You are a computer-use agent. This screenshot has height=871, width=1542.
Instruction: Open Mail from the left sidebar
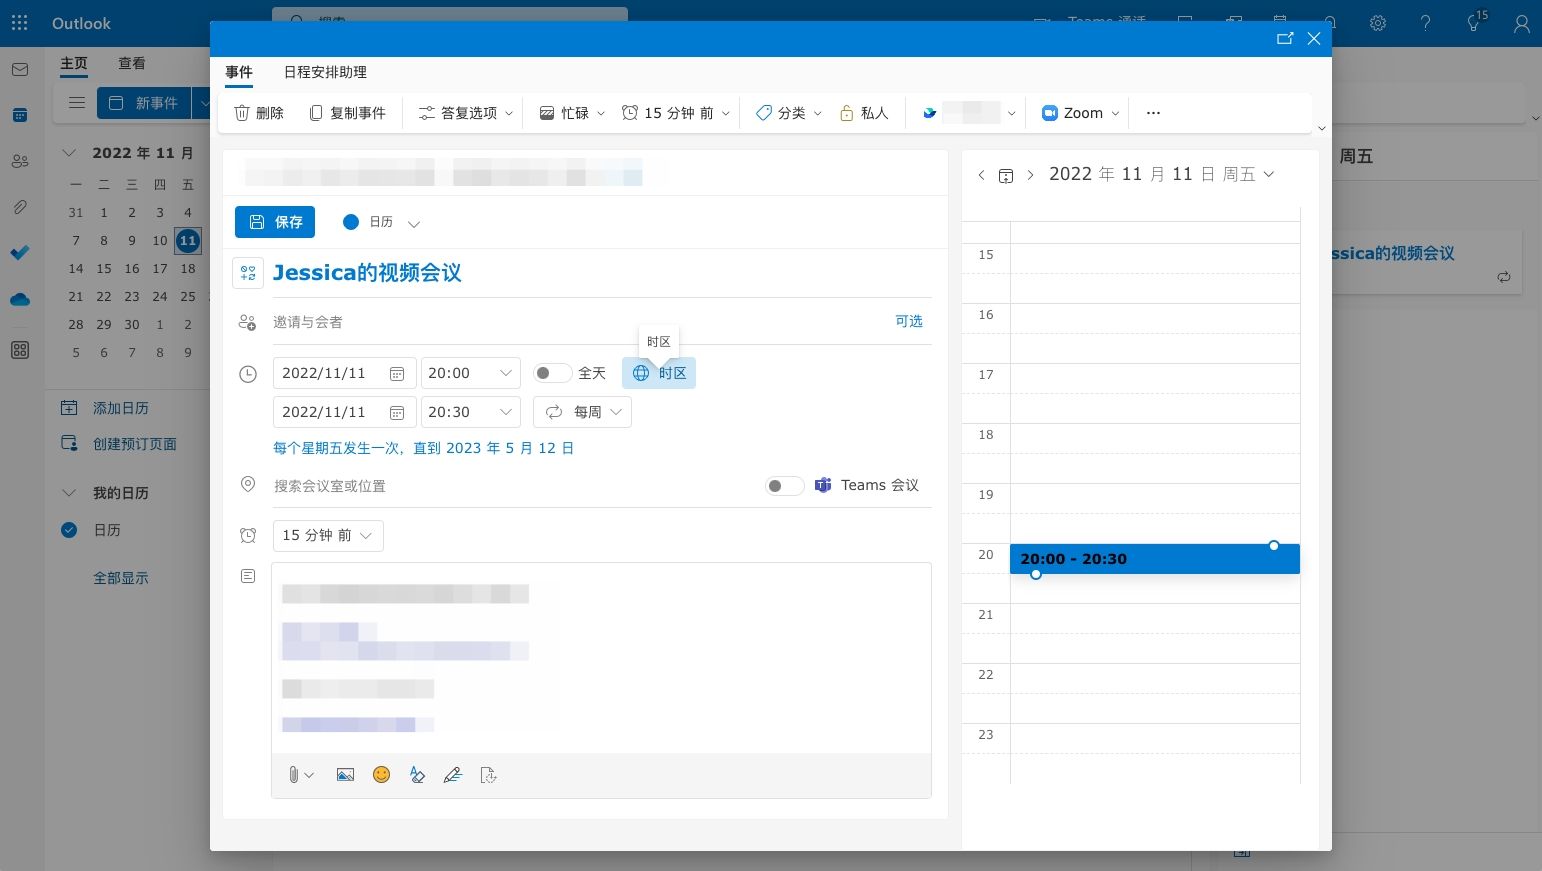point(19,68)
